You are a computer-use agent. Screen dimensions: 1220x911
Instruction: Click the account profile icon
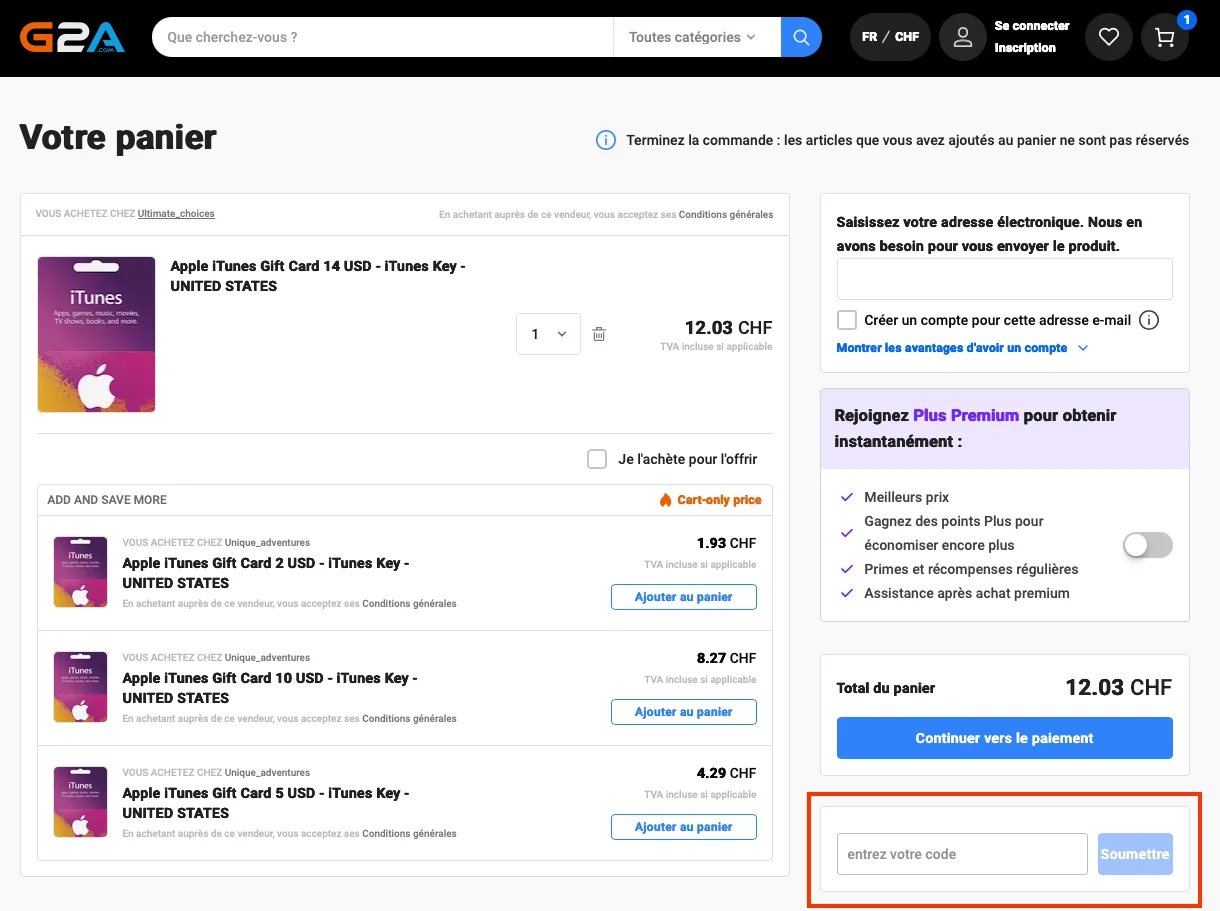coord(962,36)
